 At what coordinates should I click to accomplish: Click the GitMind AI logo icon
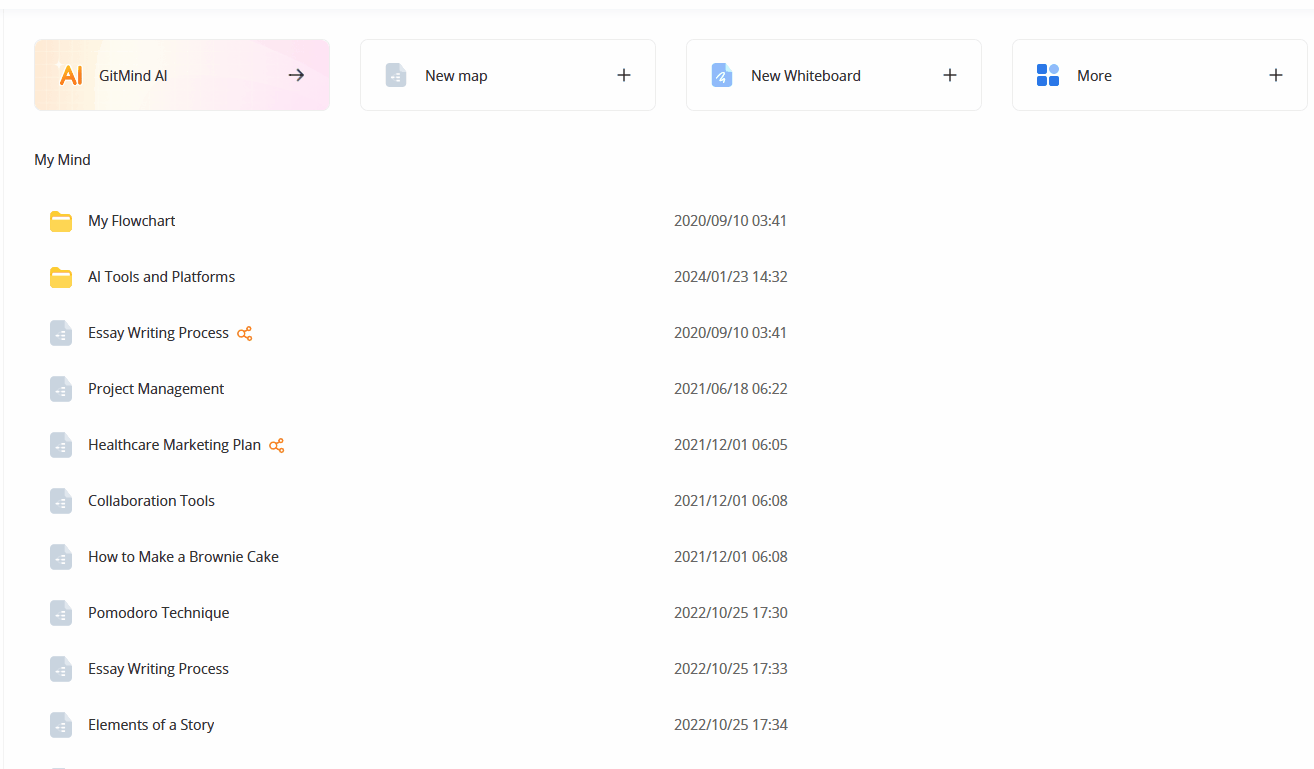(70, 75)
